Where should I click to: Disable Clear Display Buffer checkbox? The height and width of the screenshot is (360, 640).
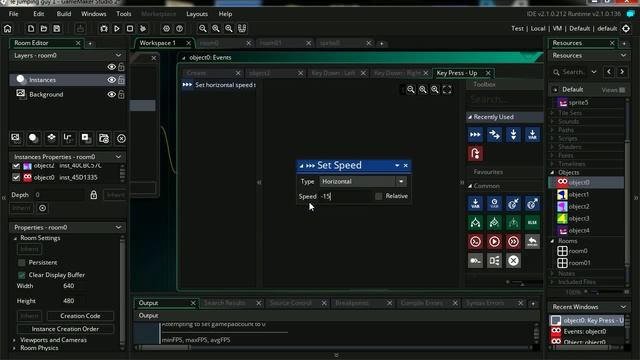click(x=22, y=275)
